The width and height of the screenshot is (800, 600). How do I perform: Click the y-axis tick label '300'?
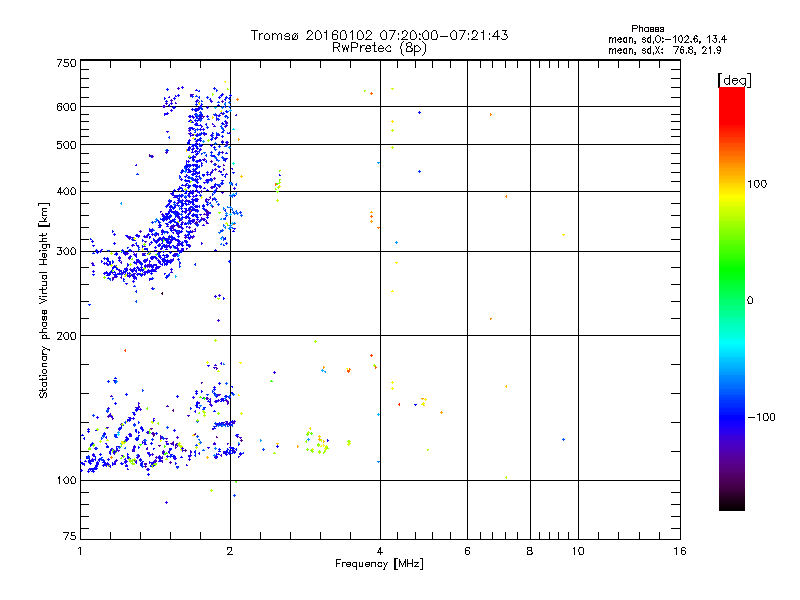pos(66,252)
